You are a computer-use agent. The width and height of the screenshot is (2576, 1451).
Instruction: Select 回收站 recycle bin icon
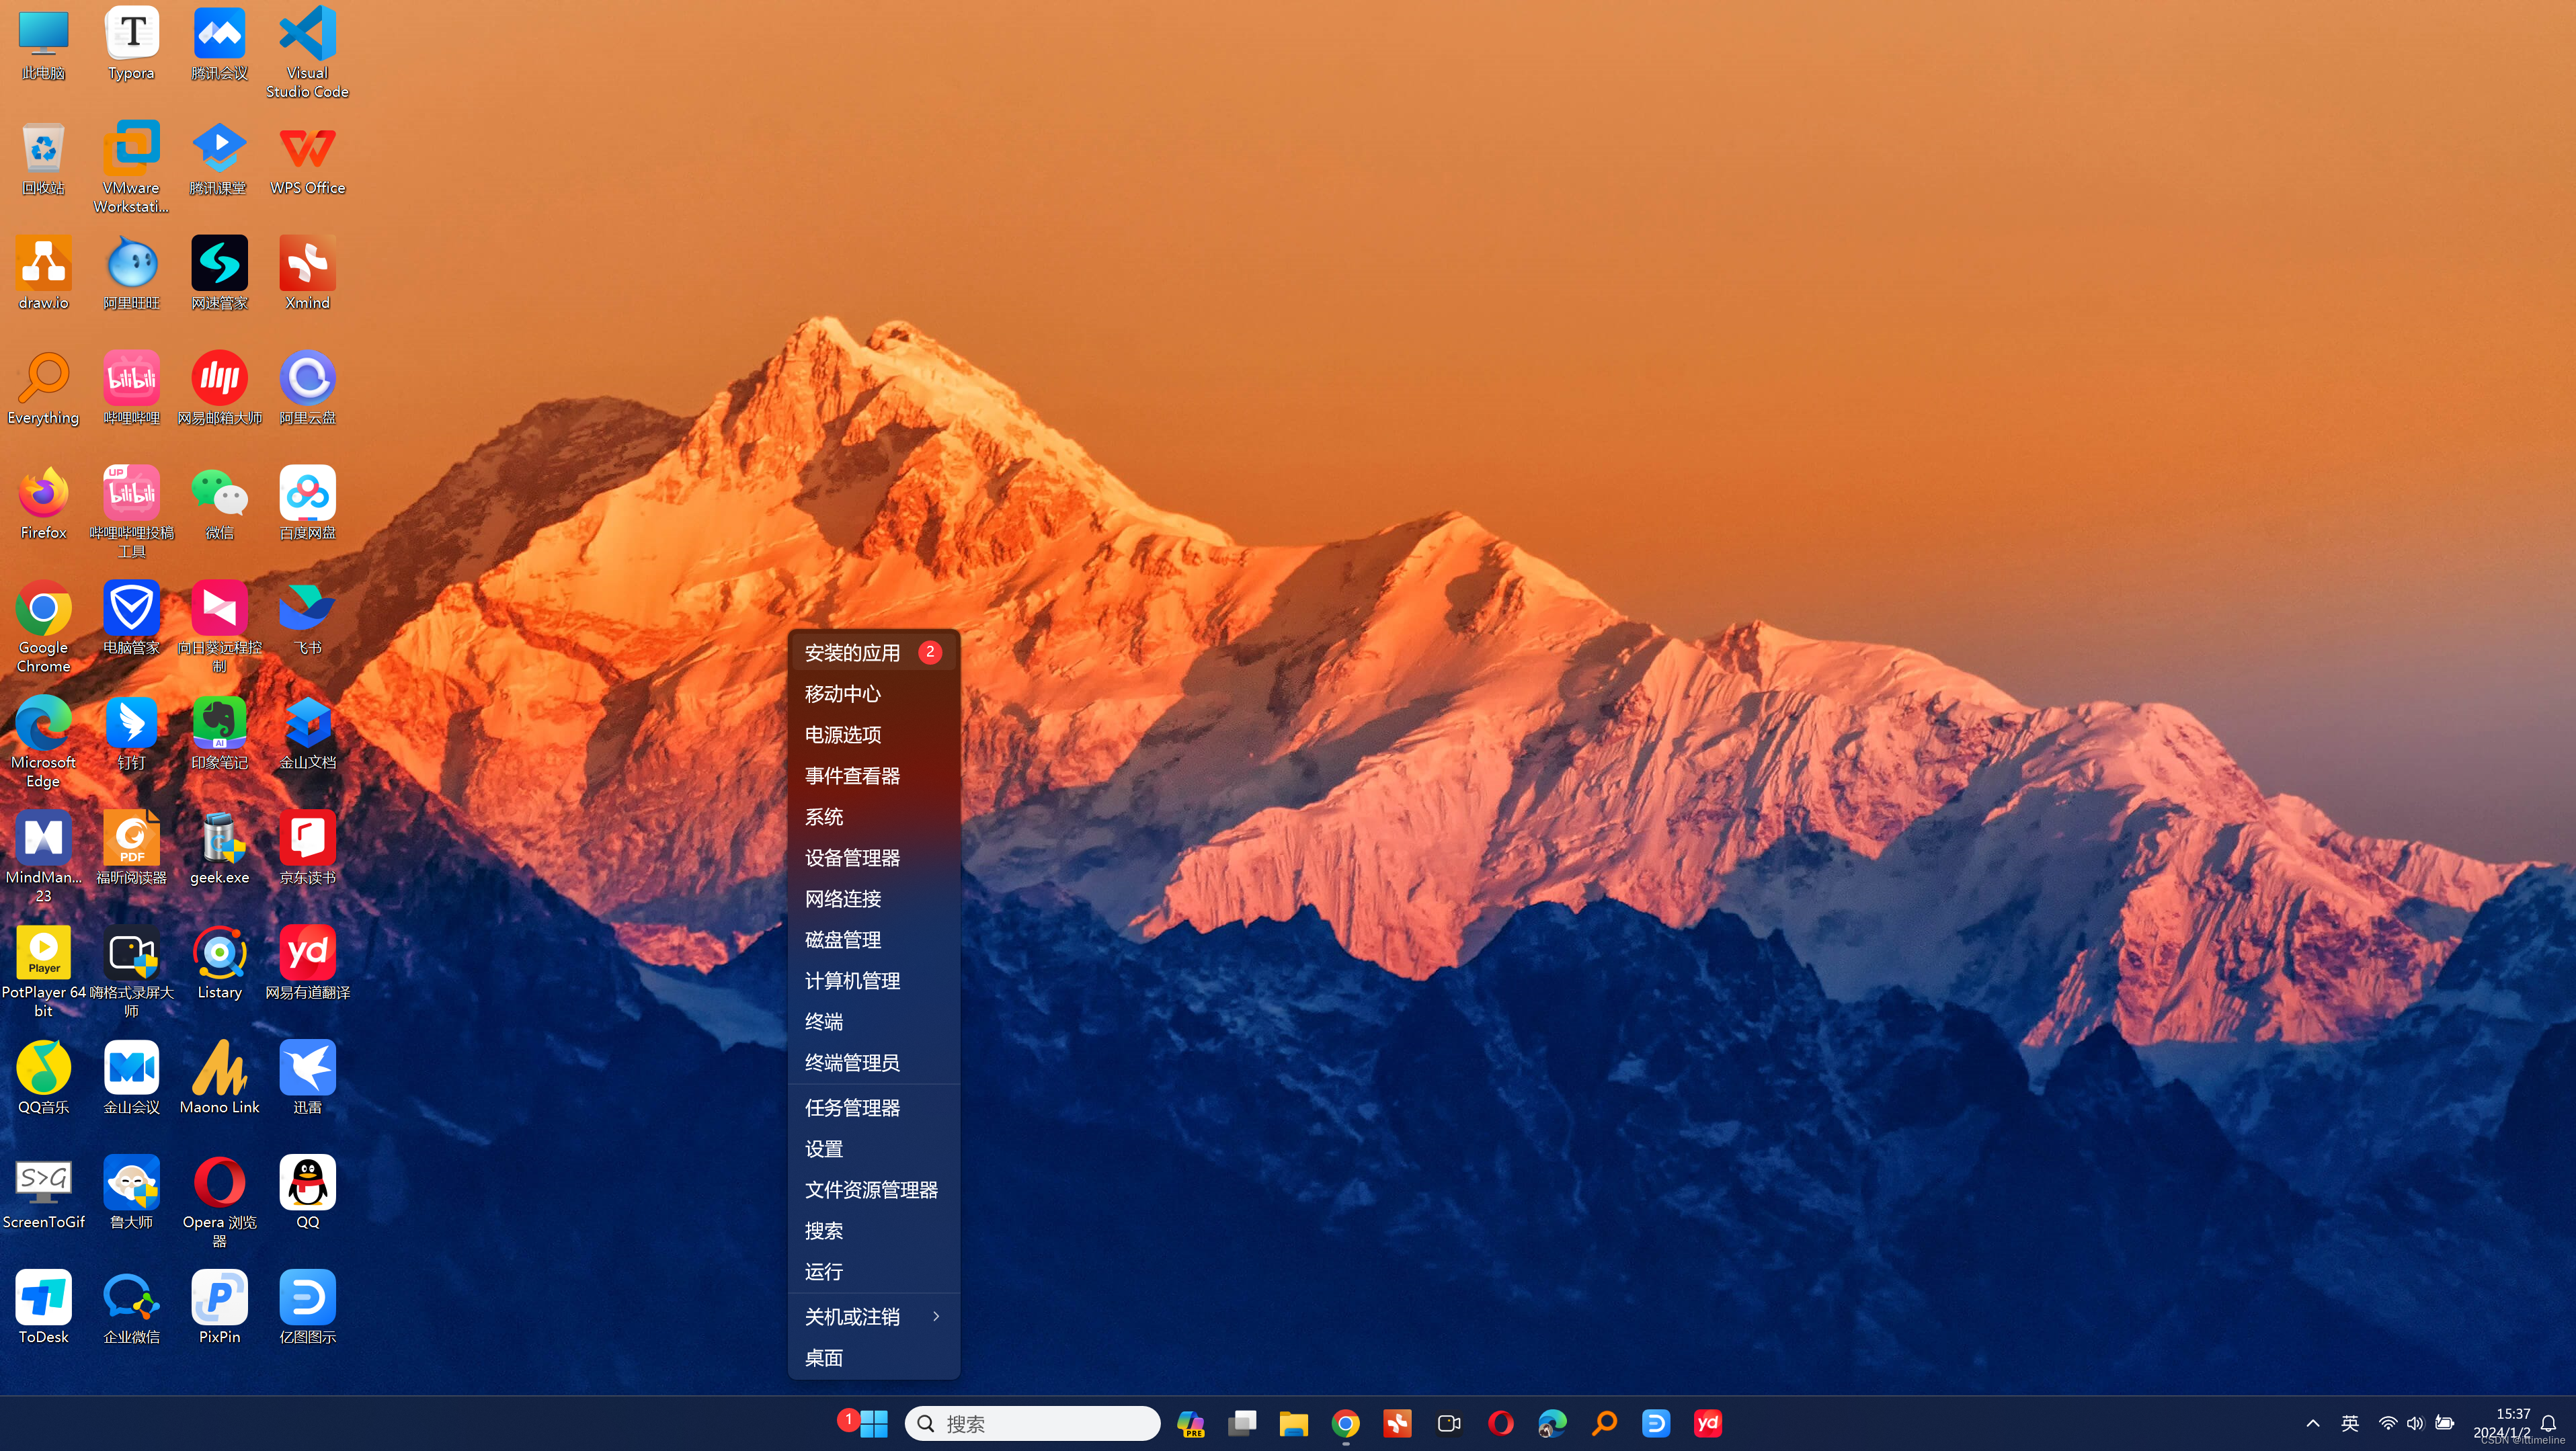point(43,158)
